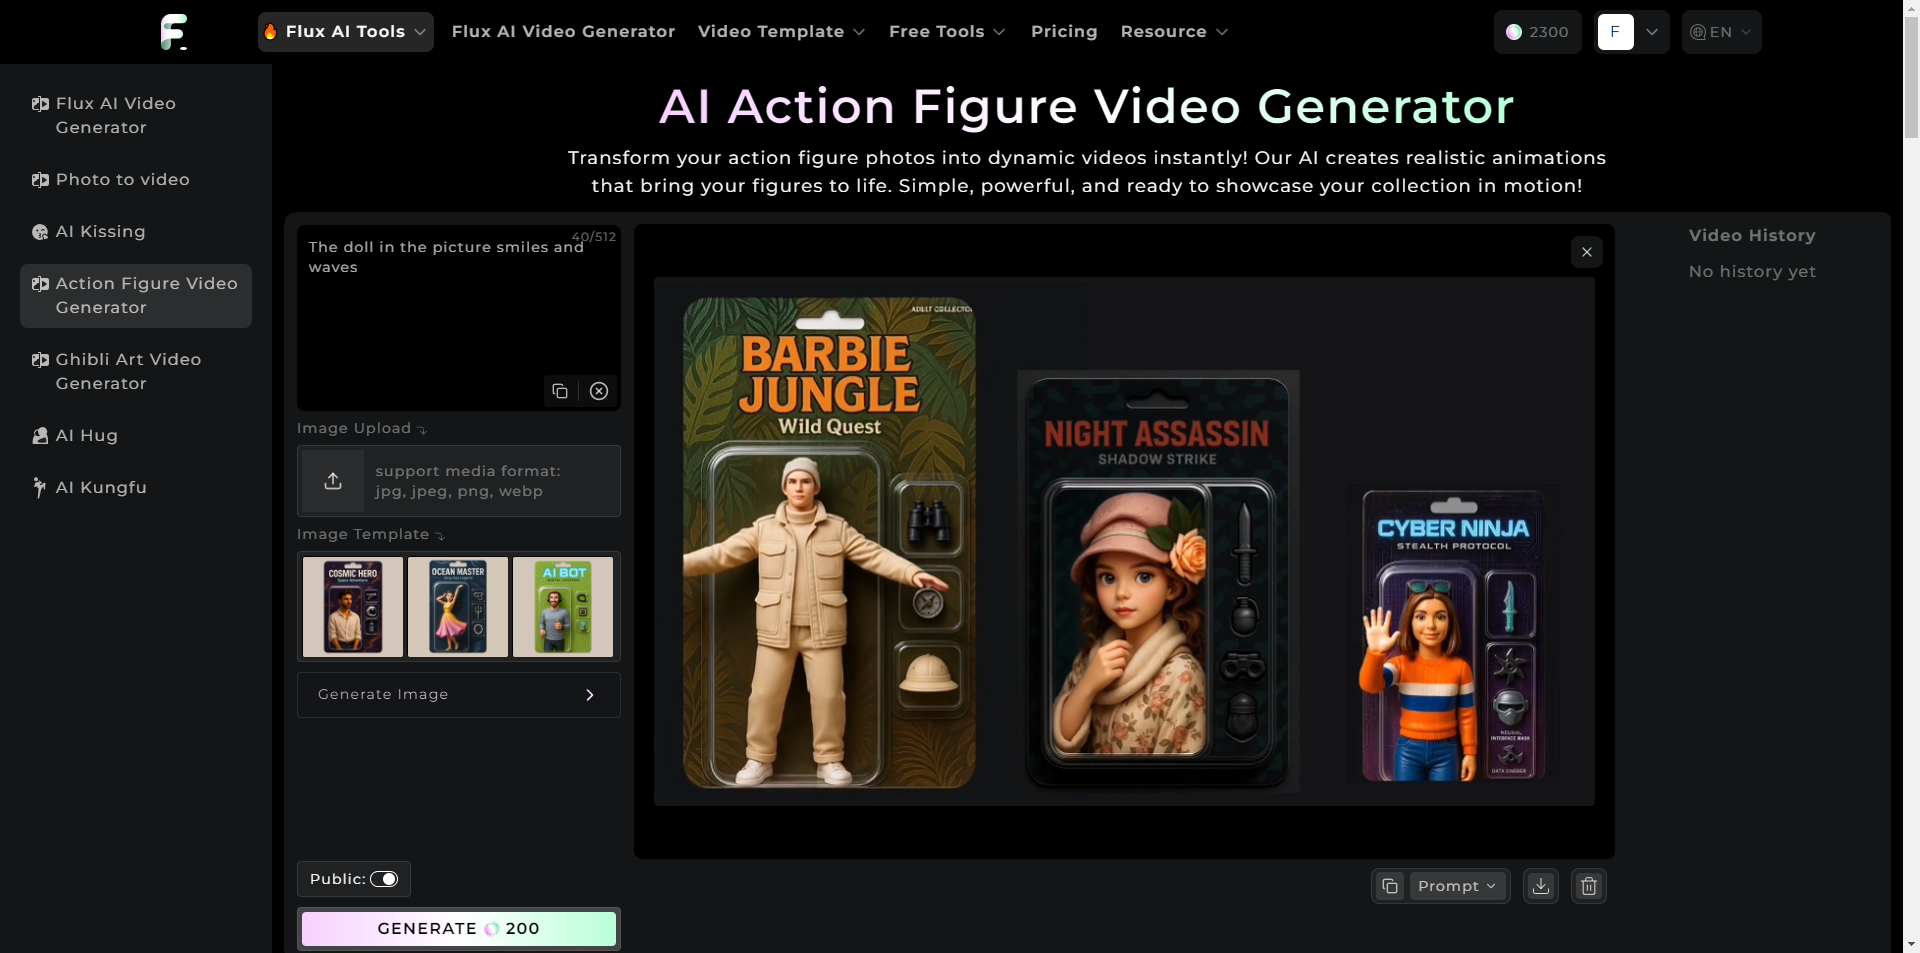Select the AI Kissing tool in sidebar
Viewport: 1920px width, 953px height.
pos(99,231)
